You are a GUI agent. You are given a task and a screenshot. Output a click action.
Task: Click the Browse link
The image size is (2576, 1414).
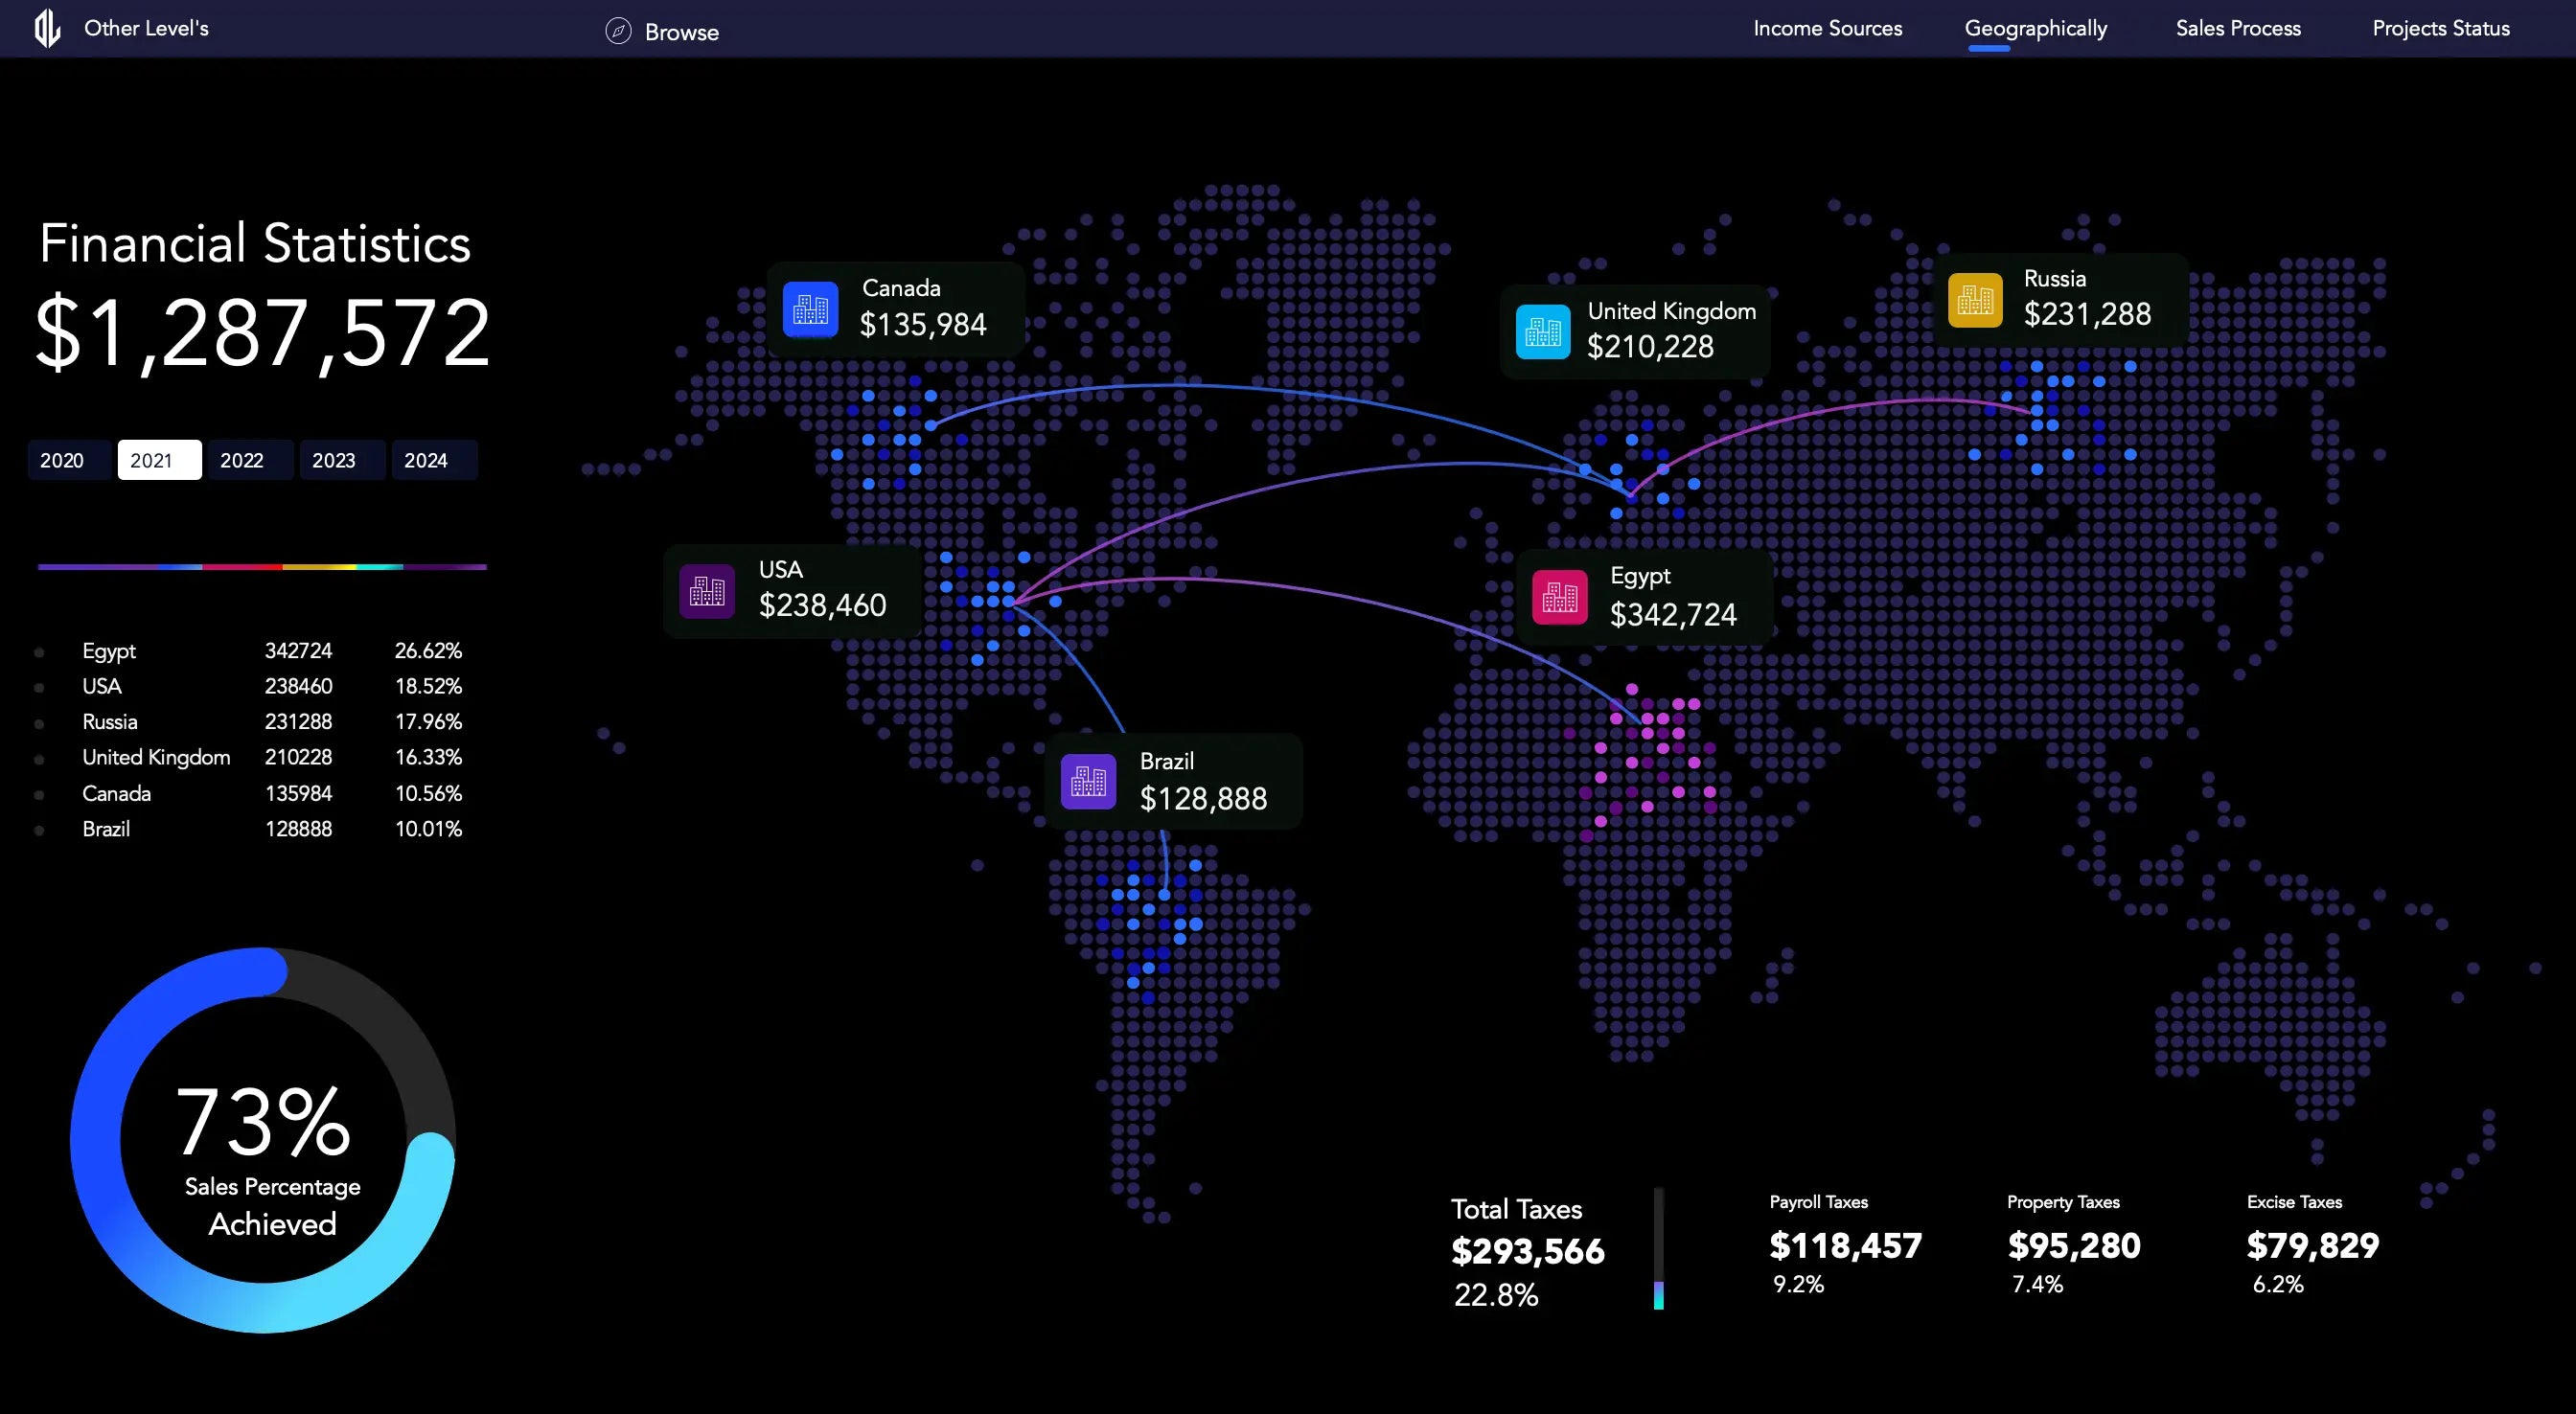681,32
